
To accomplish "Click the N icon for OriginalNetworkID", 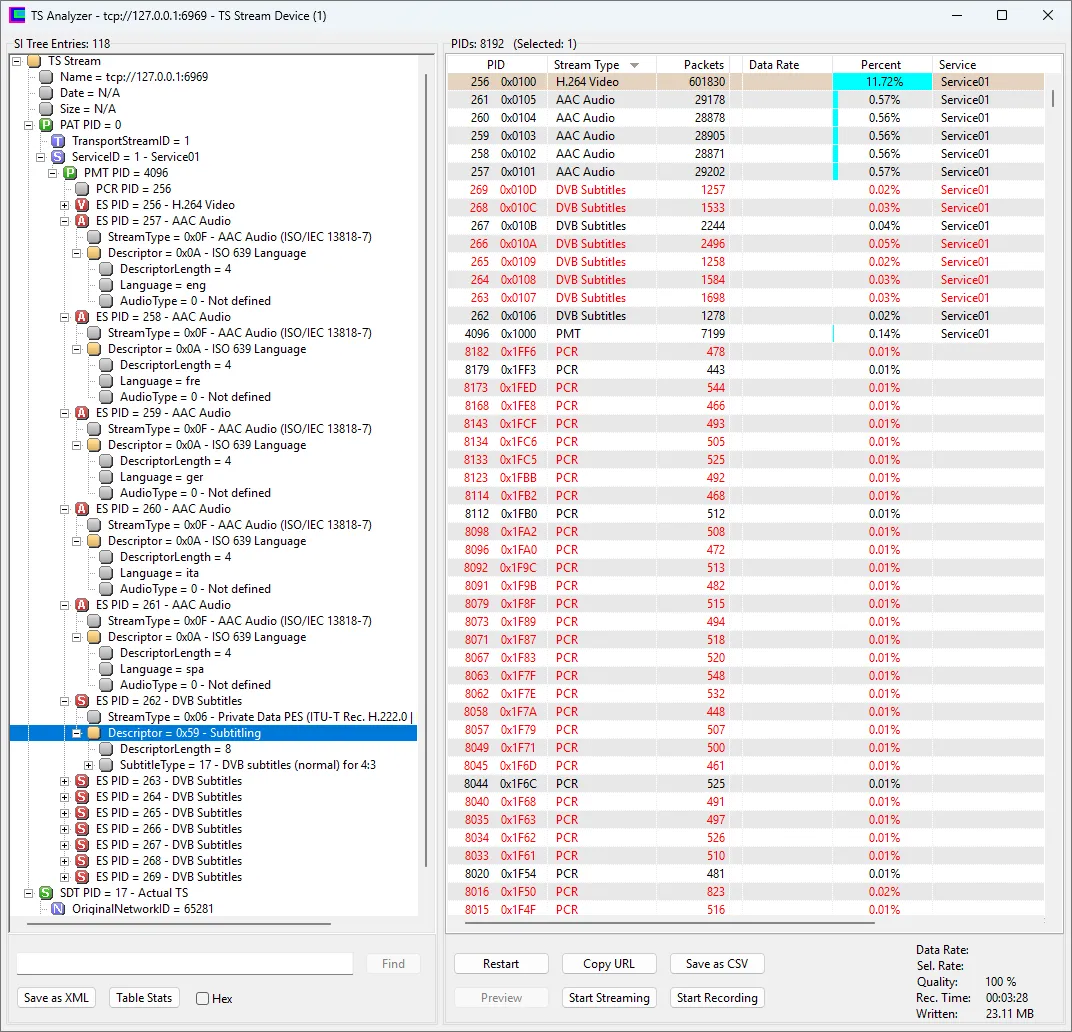I will [58, 909].
